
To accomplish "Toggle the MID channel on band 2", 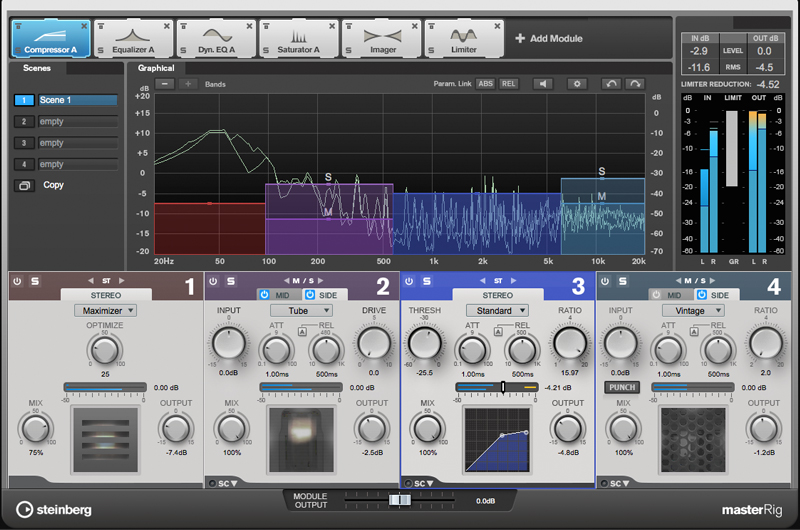I will (x=264, y=295).
